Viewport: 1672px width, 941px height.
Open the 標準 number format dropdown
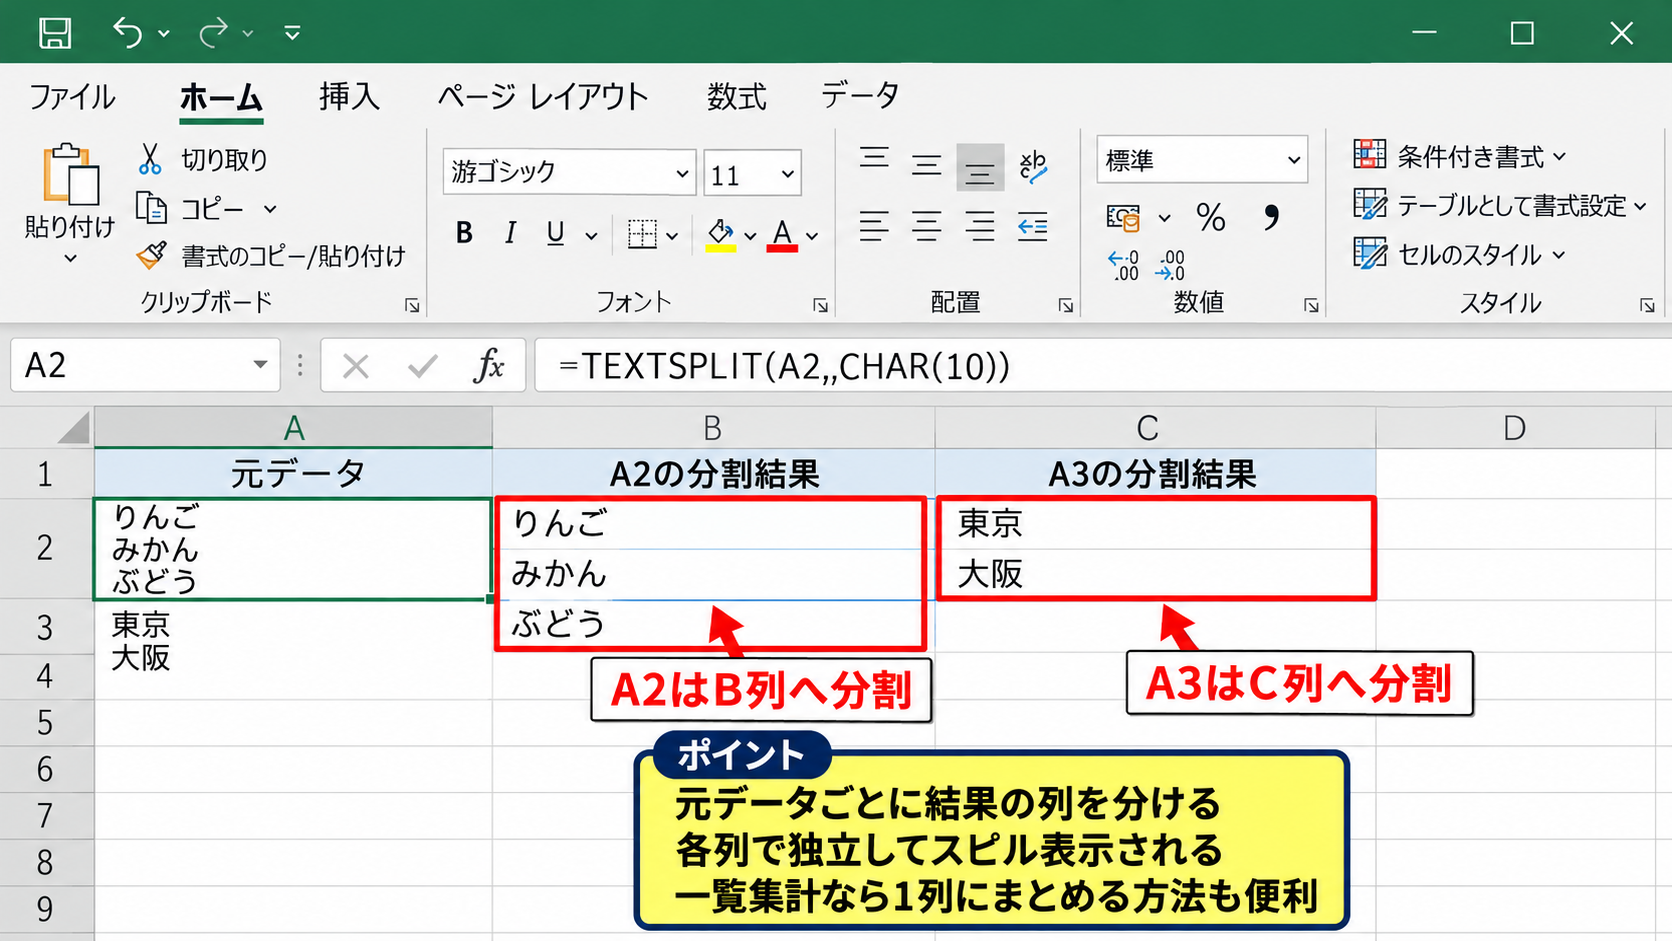pos(1293,160)
